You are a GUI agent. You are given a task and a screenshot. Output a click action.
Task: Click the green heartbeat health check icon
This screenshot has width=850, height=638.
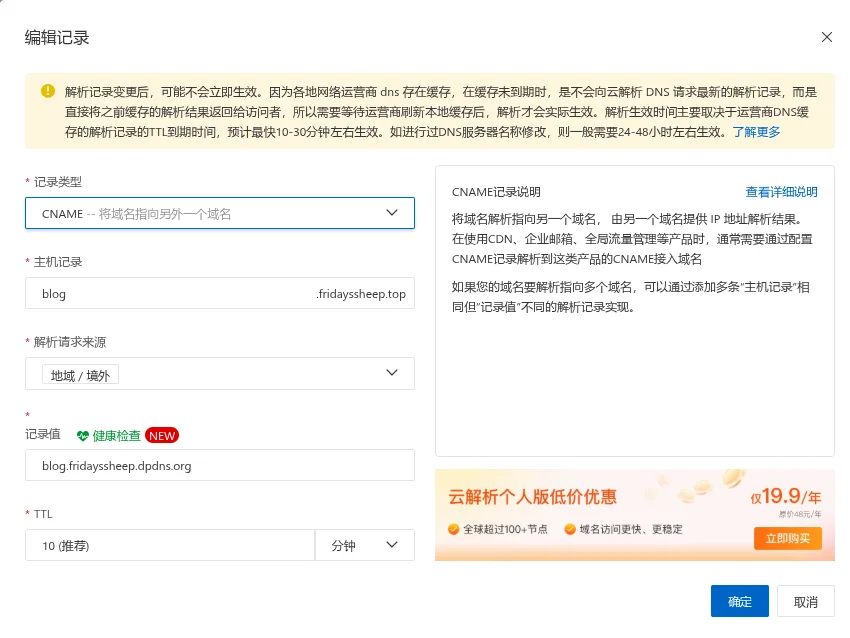coord(84,436)
